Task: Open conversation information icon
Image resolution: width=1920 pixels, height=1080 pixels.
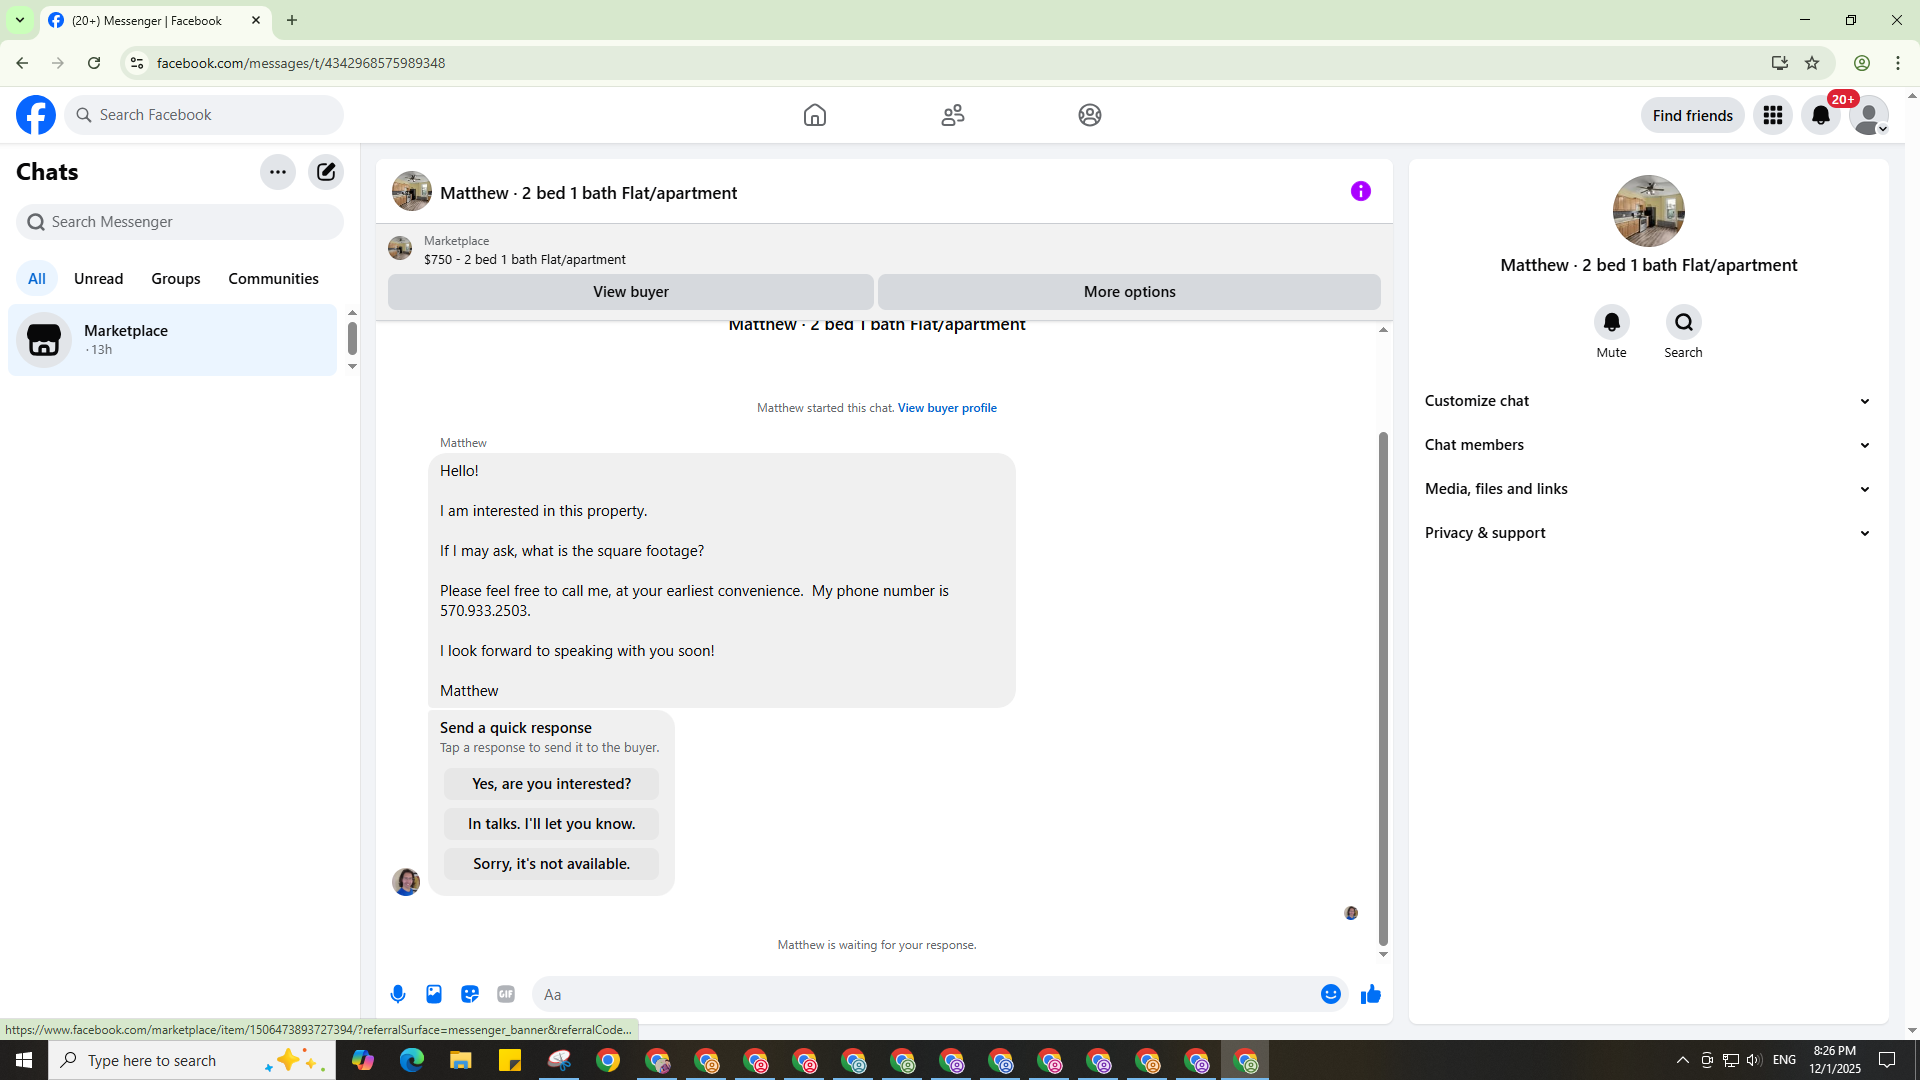Action: tap(1361, 191)
